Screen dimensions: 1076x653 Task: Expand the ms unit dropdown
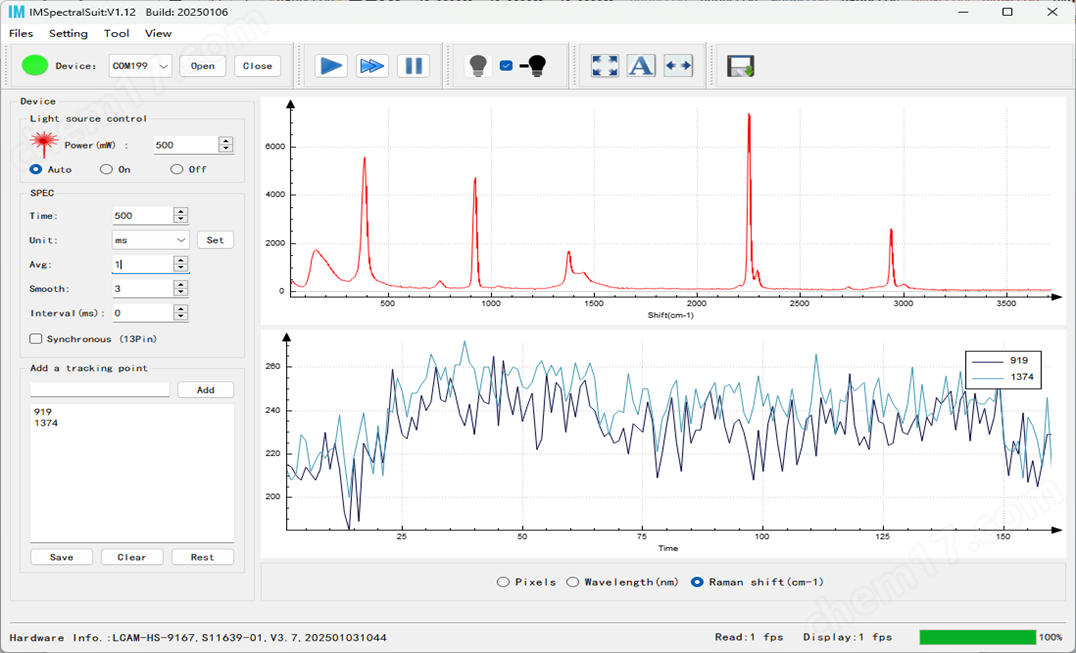(150, 240)
